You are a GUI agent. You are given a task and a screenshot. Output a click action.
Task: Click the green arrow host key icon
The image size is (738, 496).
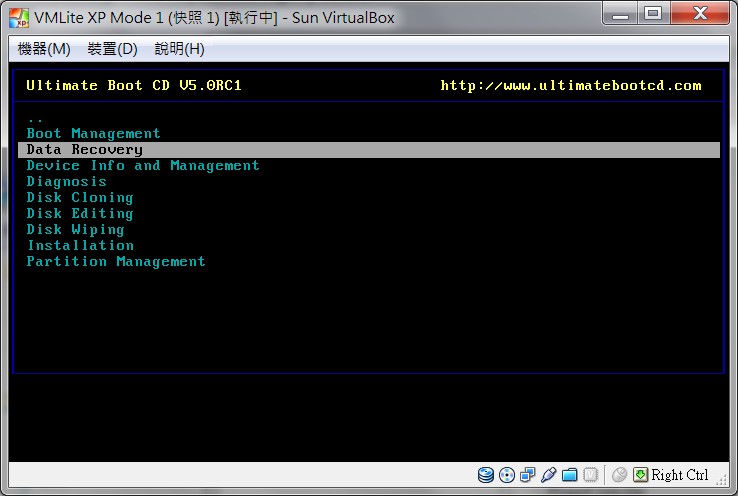640,475
